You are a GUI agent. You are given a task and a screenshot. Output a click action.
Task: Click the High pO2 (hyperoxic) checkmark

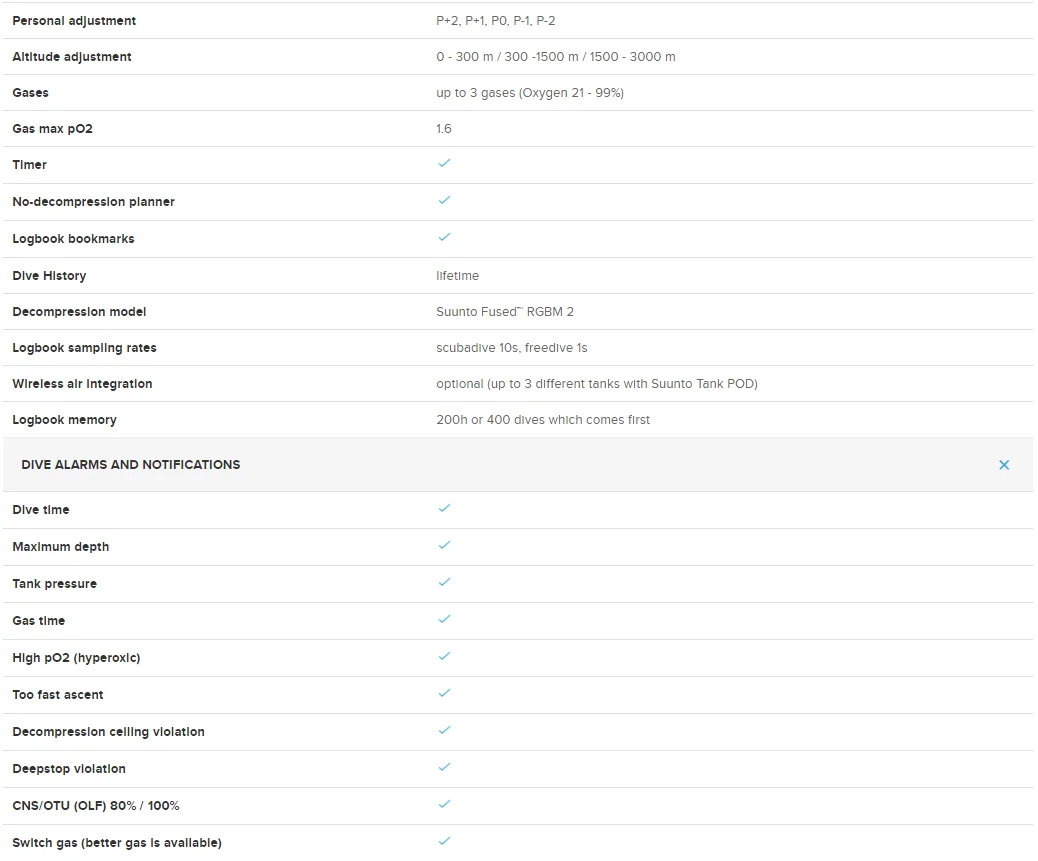click(x=444, y=656)
